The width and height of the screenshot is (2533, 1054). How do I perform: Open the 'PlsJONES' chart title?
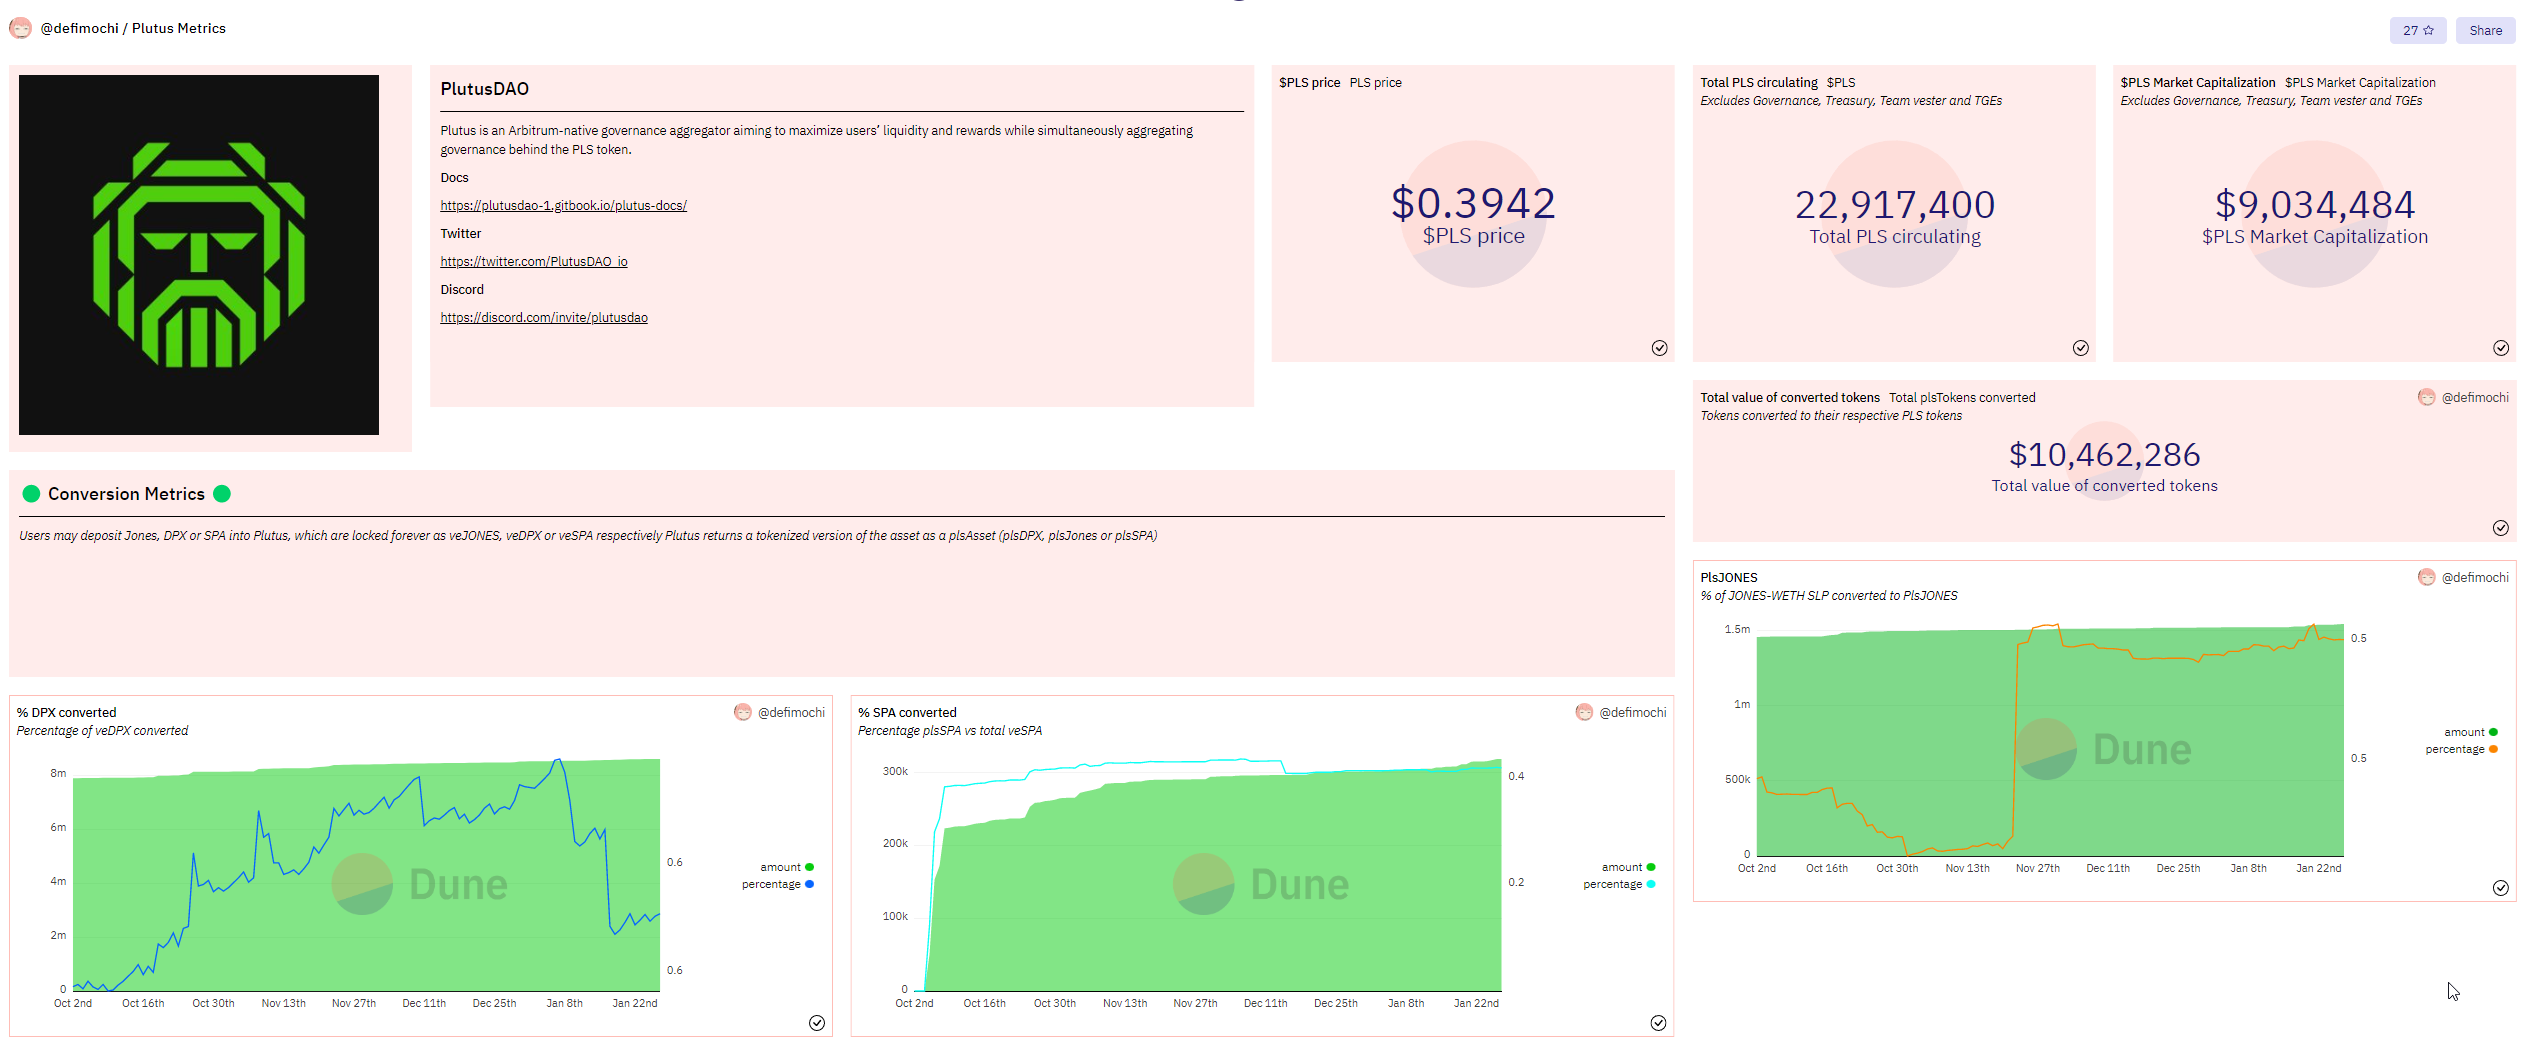pos(1728,578)
